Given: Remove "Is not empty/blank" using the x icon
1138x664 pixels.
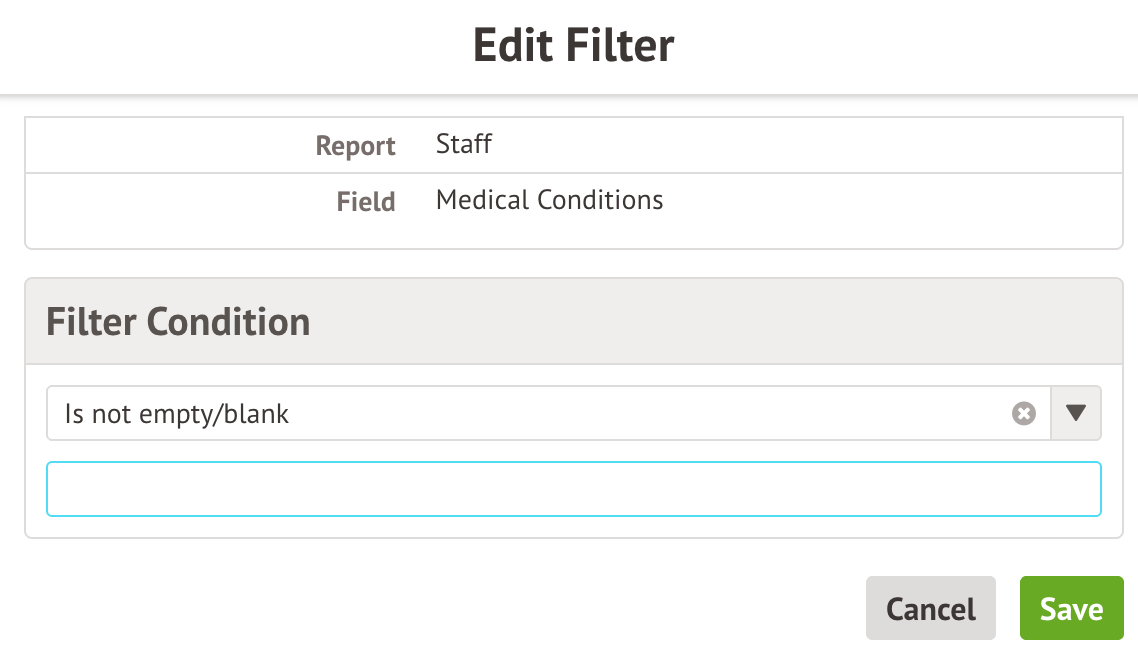Looking at the screenshot, I should pos(1023,413).
